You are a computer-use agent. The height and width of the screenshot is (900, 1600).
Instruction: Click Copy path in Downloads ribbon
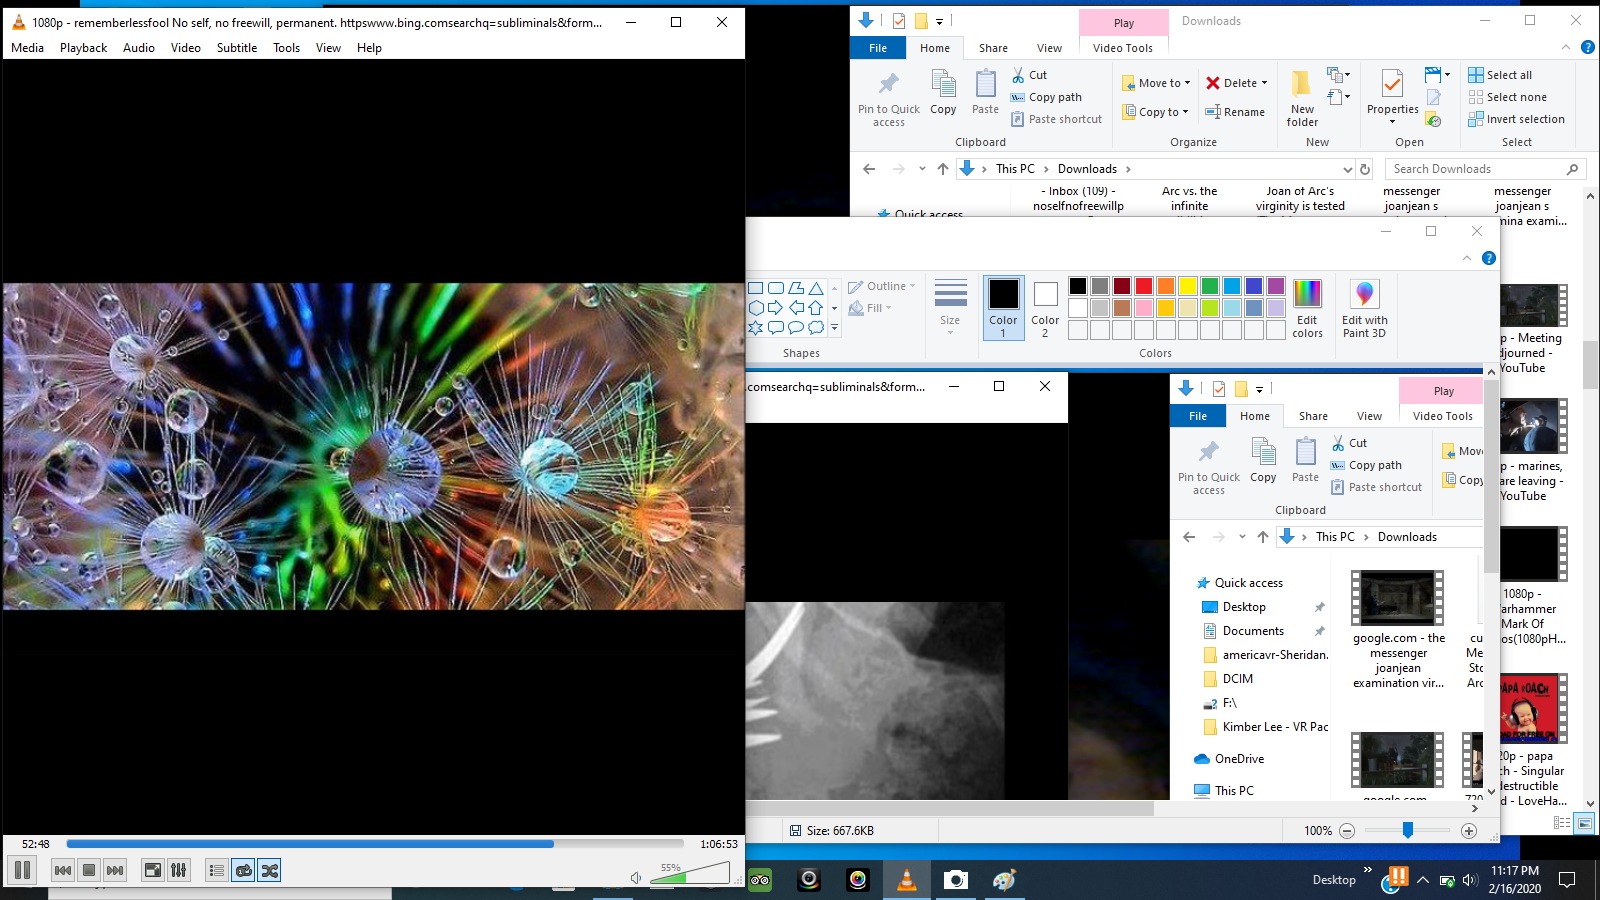coord(1046,97)
